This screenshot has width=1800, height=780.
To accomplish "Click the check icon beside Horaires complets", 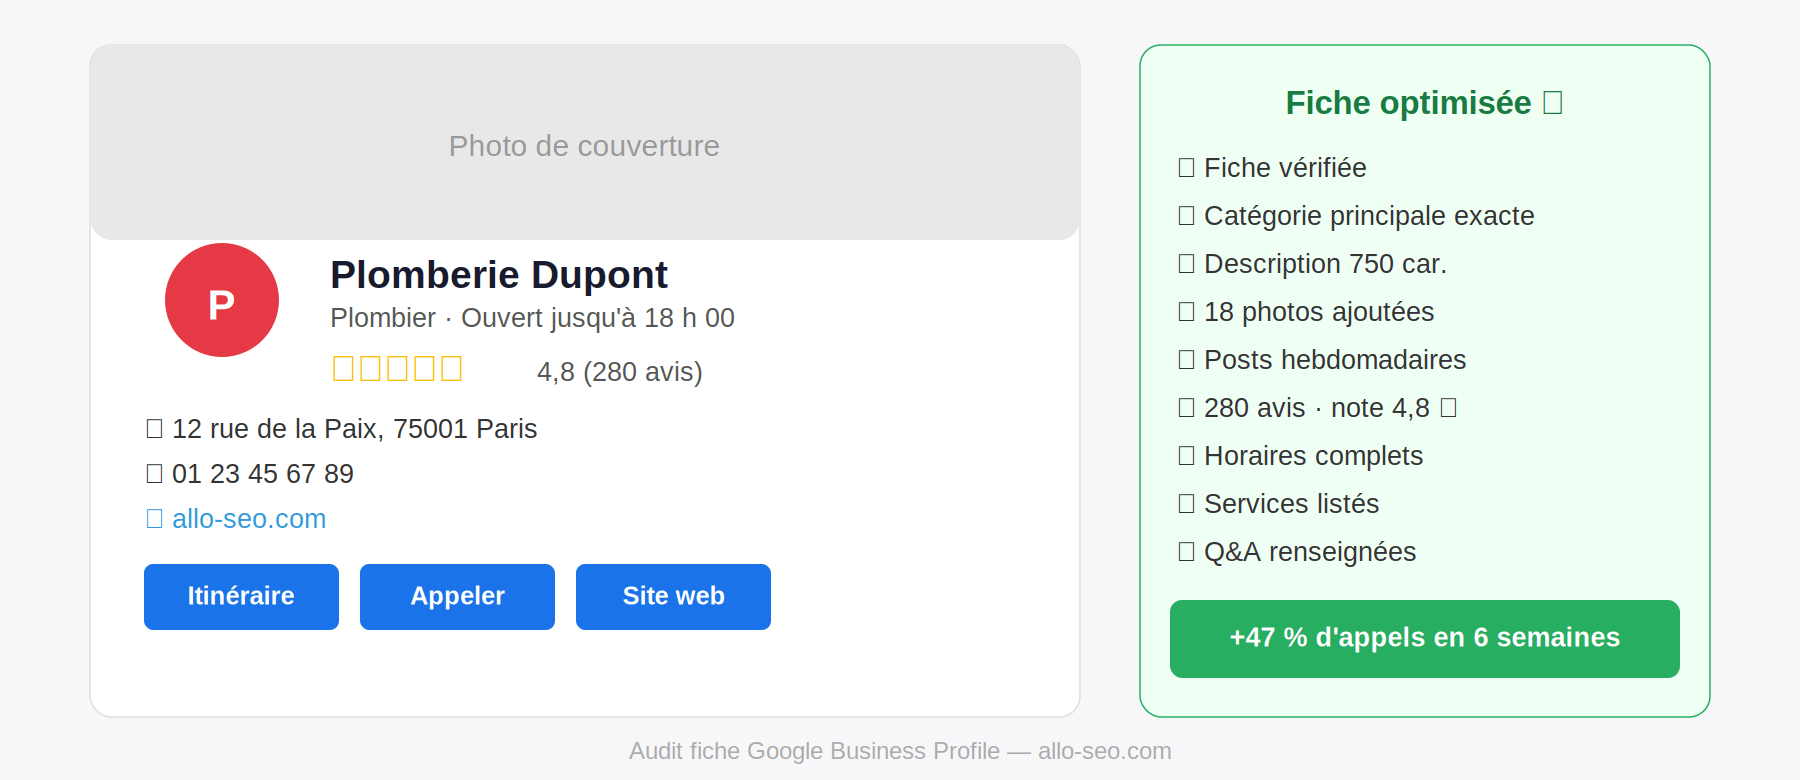I will pyautogui.click(x=1186, y=456).
